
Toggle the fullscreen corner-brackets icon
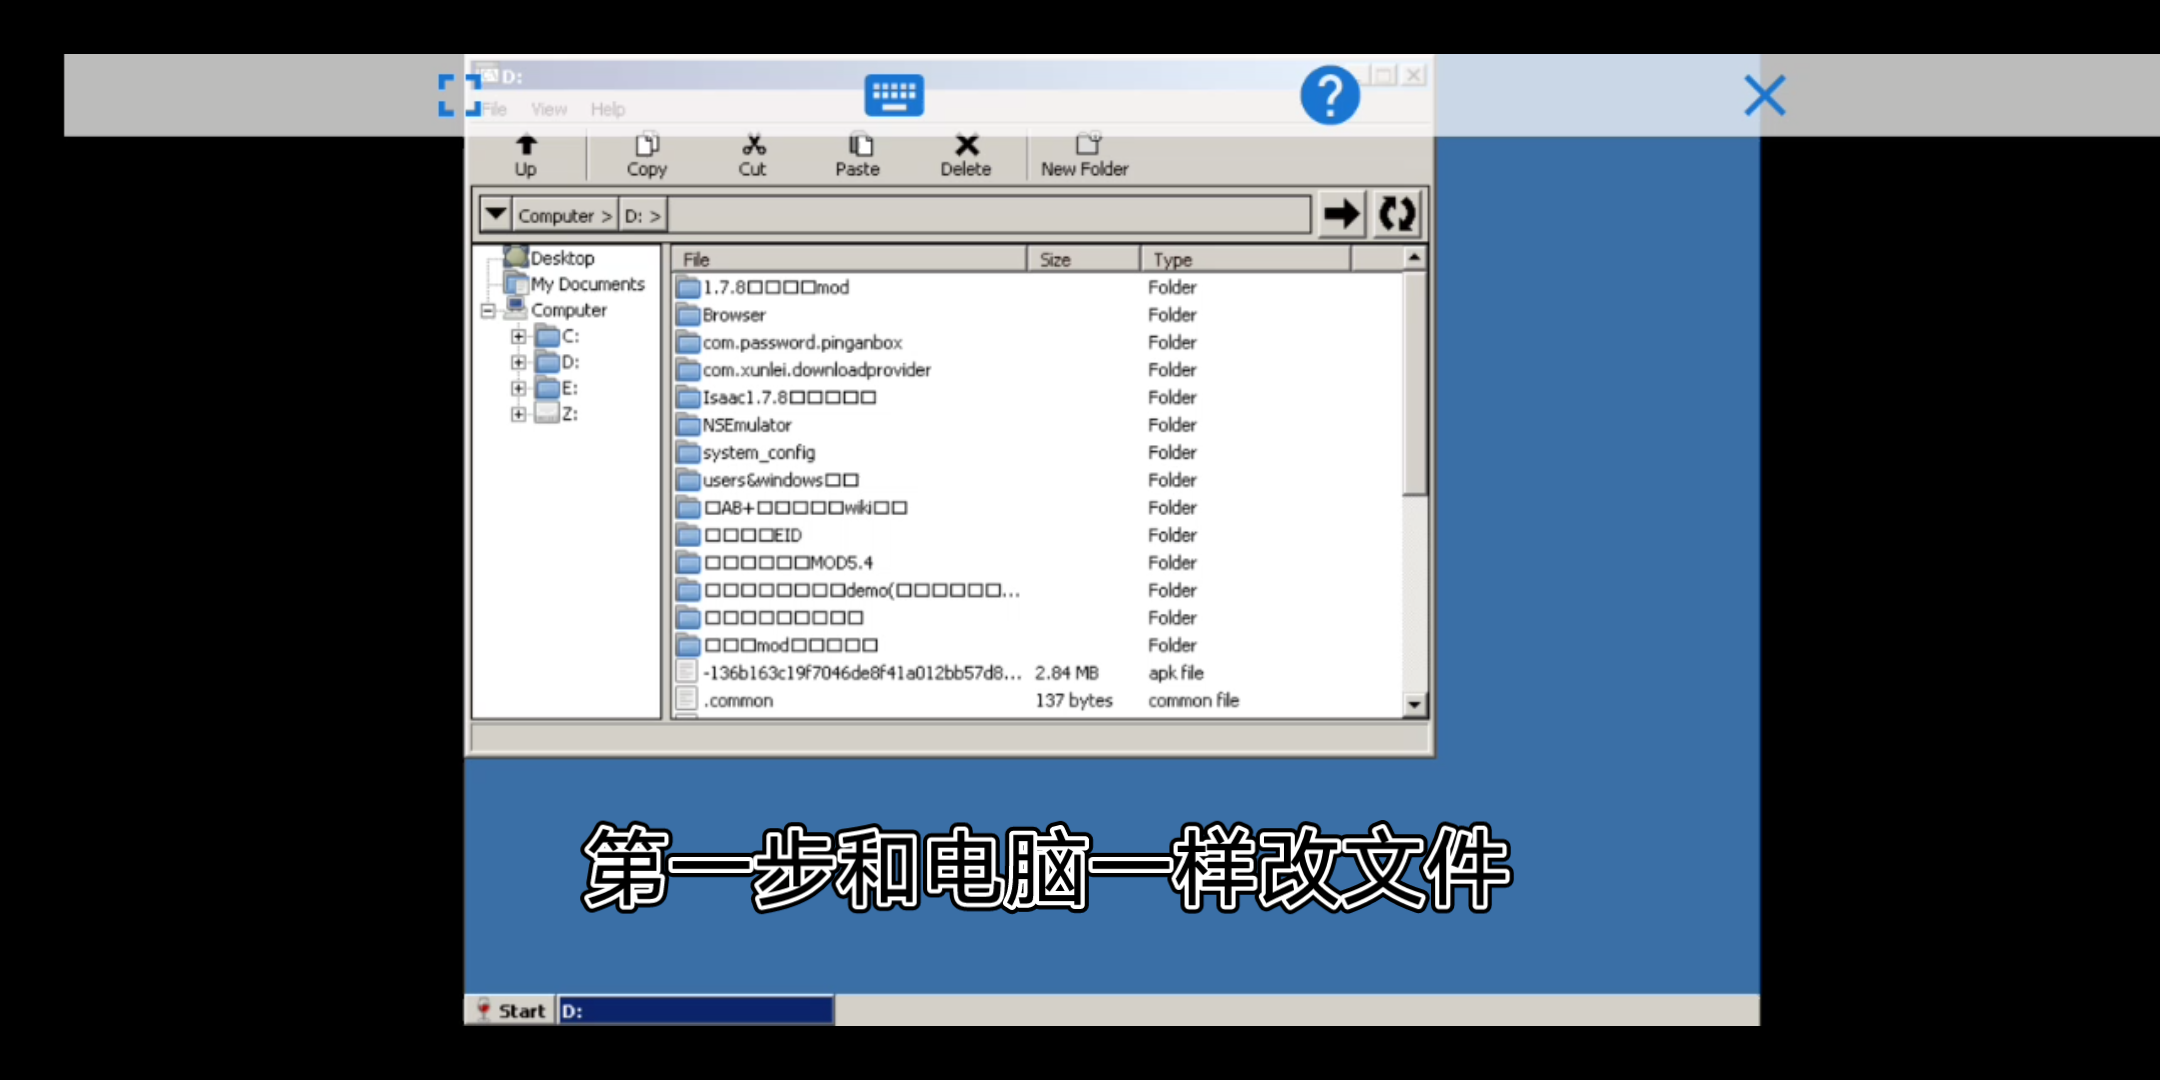point(460,95)
